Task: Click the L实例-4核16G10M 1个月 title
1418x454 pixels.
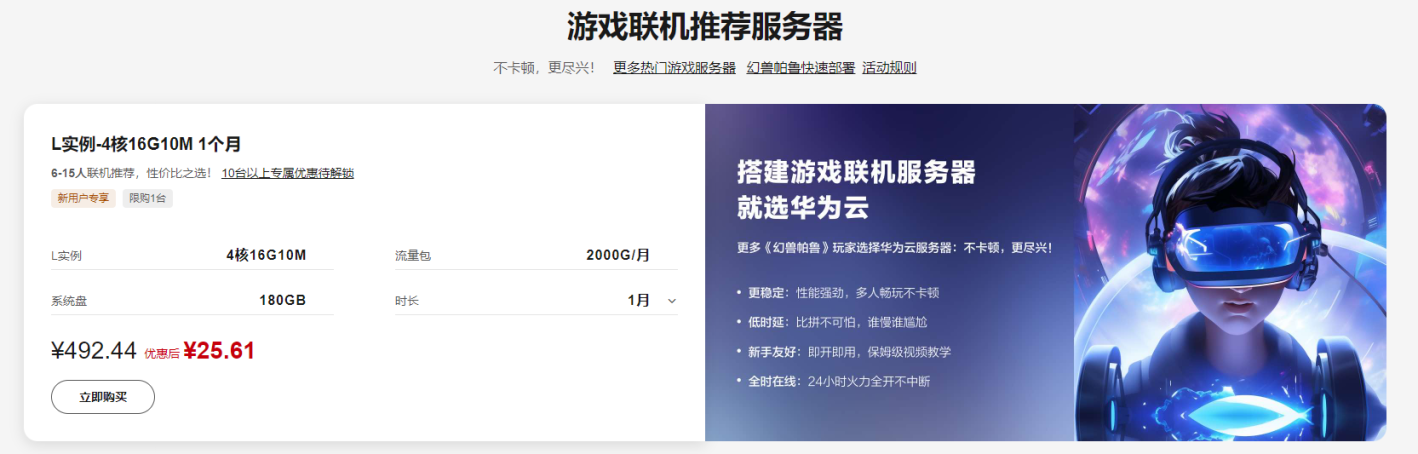Action: pos(146,144)
